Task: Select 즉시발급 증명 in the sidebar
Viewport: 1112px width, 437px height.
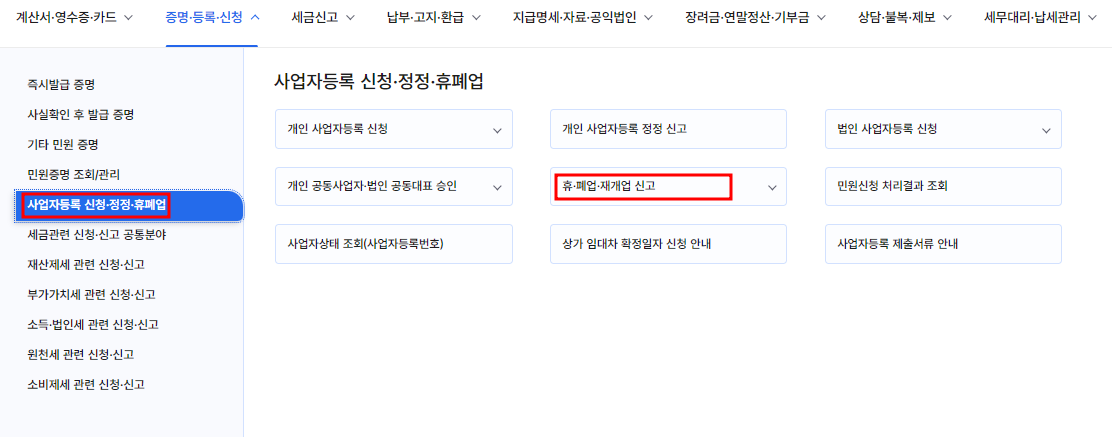Action: click(x=61, y=84)
